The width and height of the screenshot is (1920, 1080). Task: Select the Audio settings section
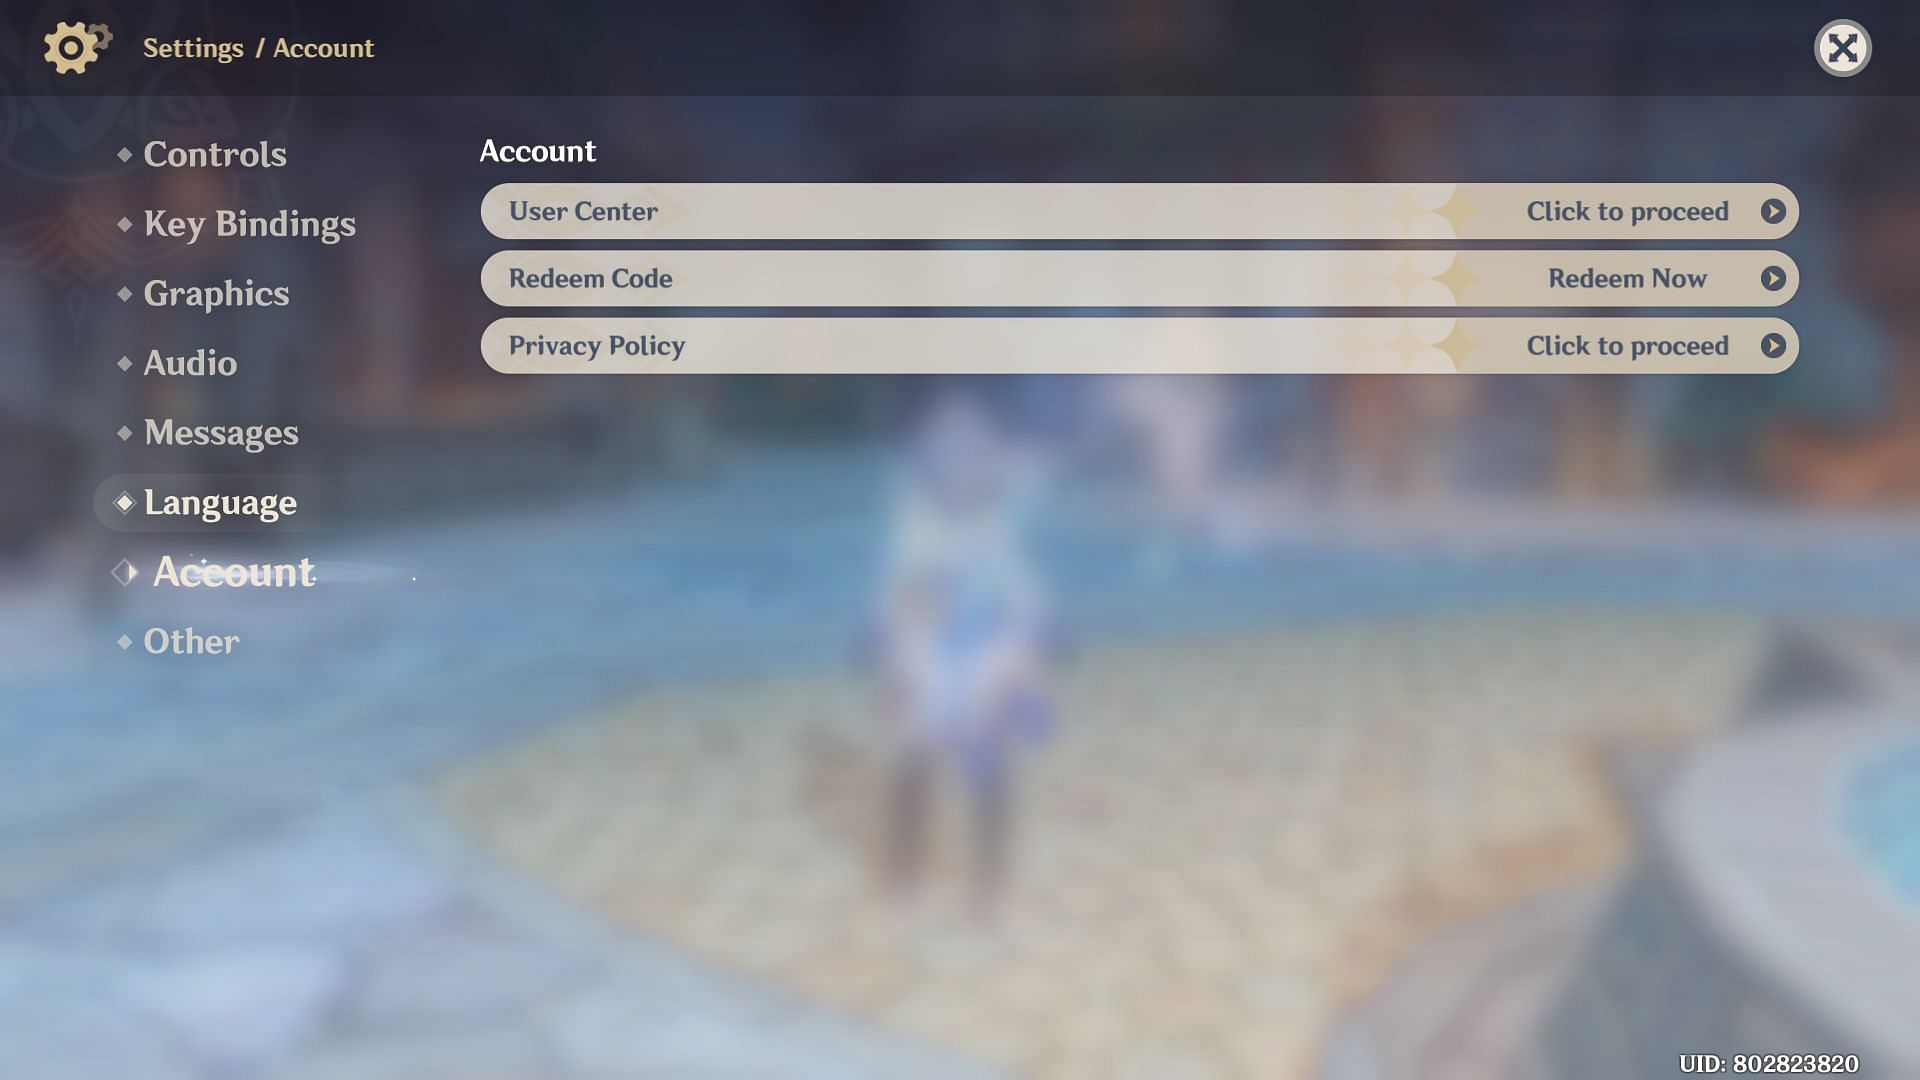190,361
